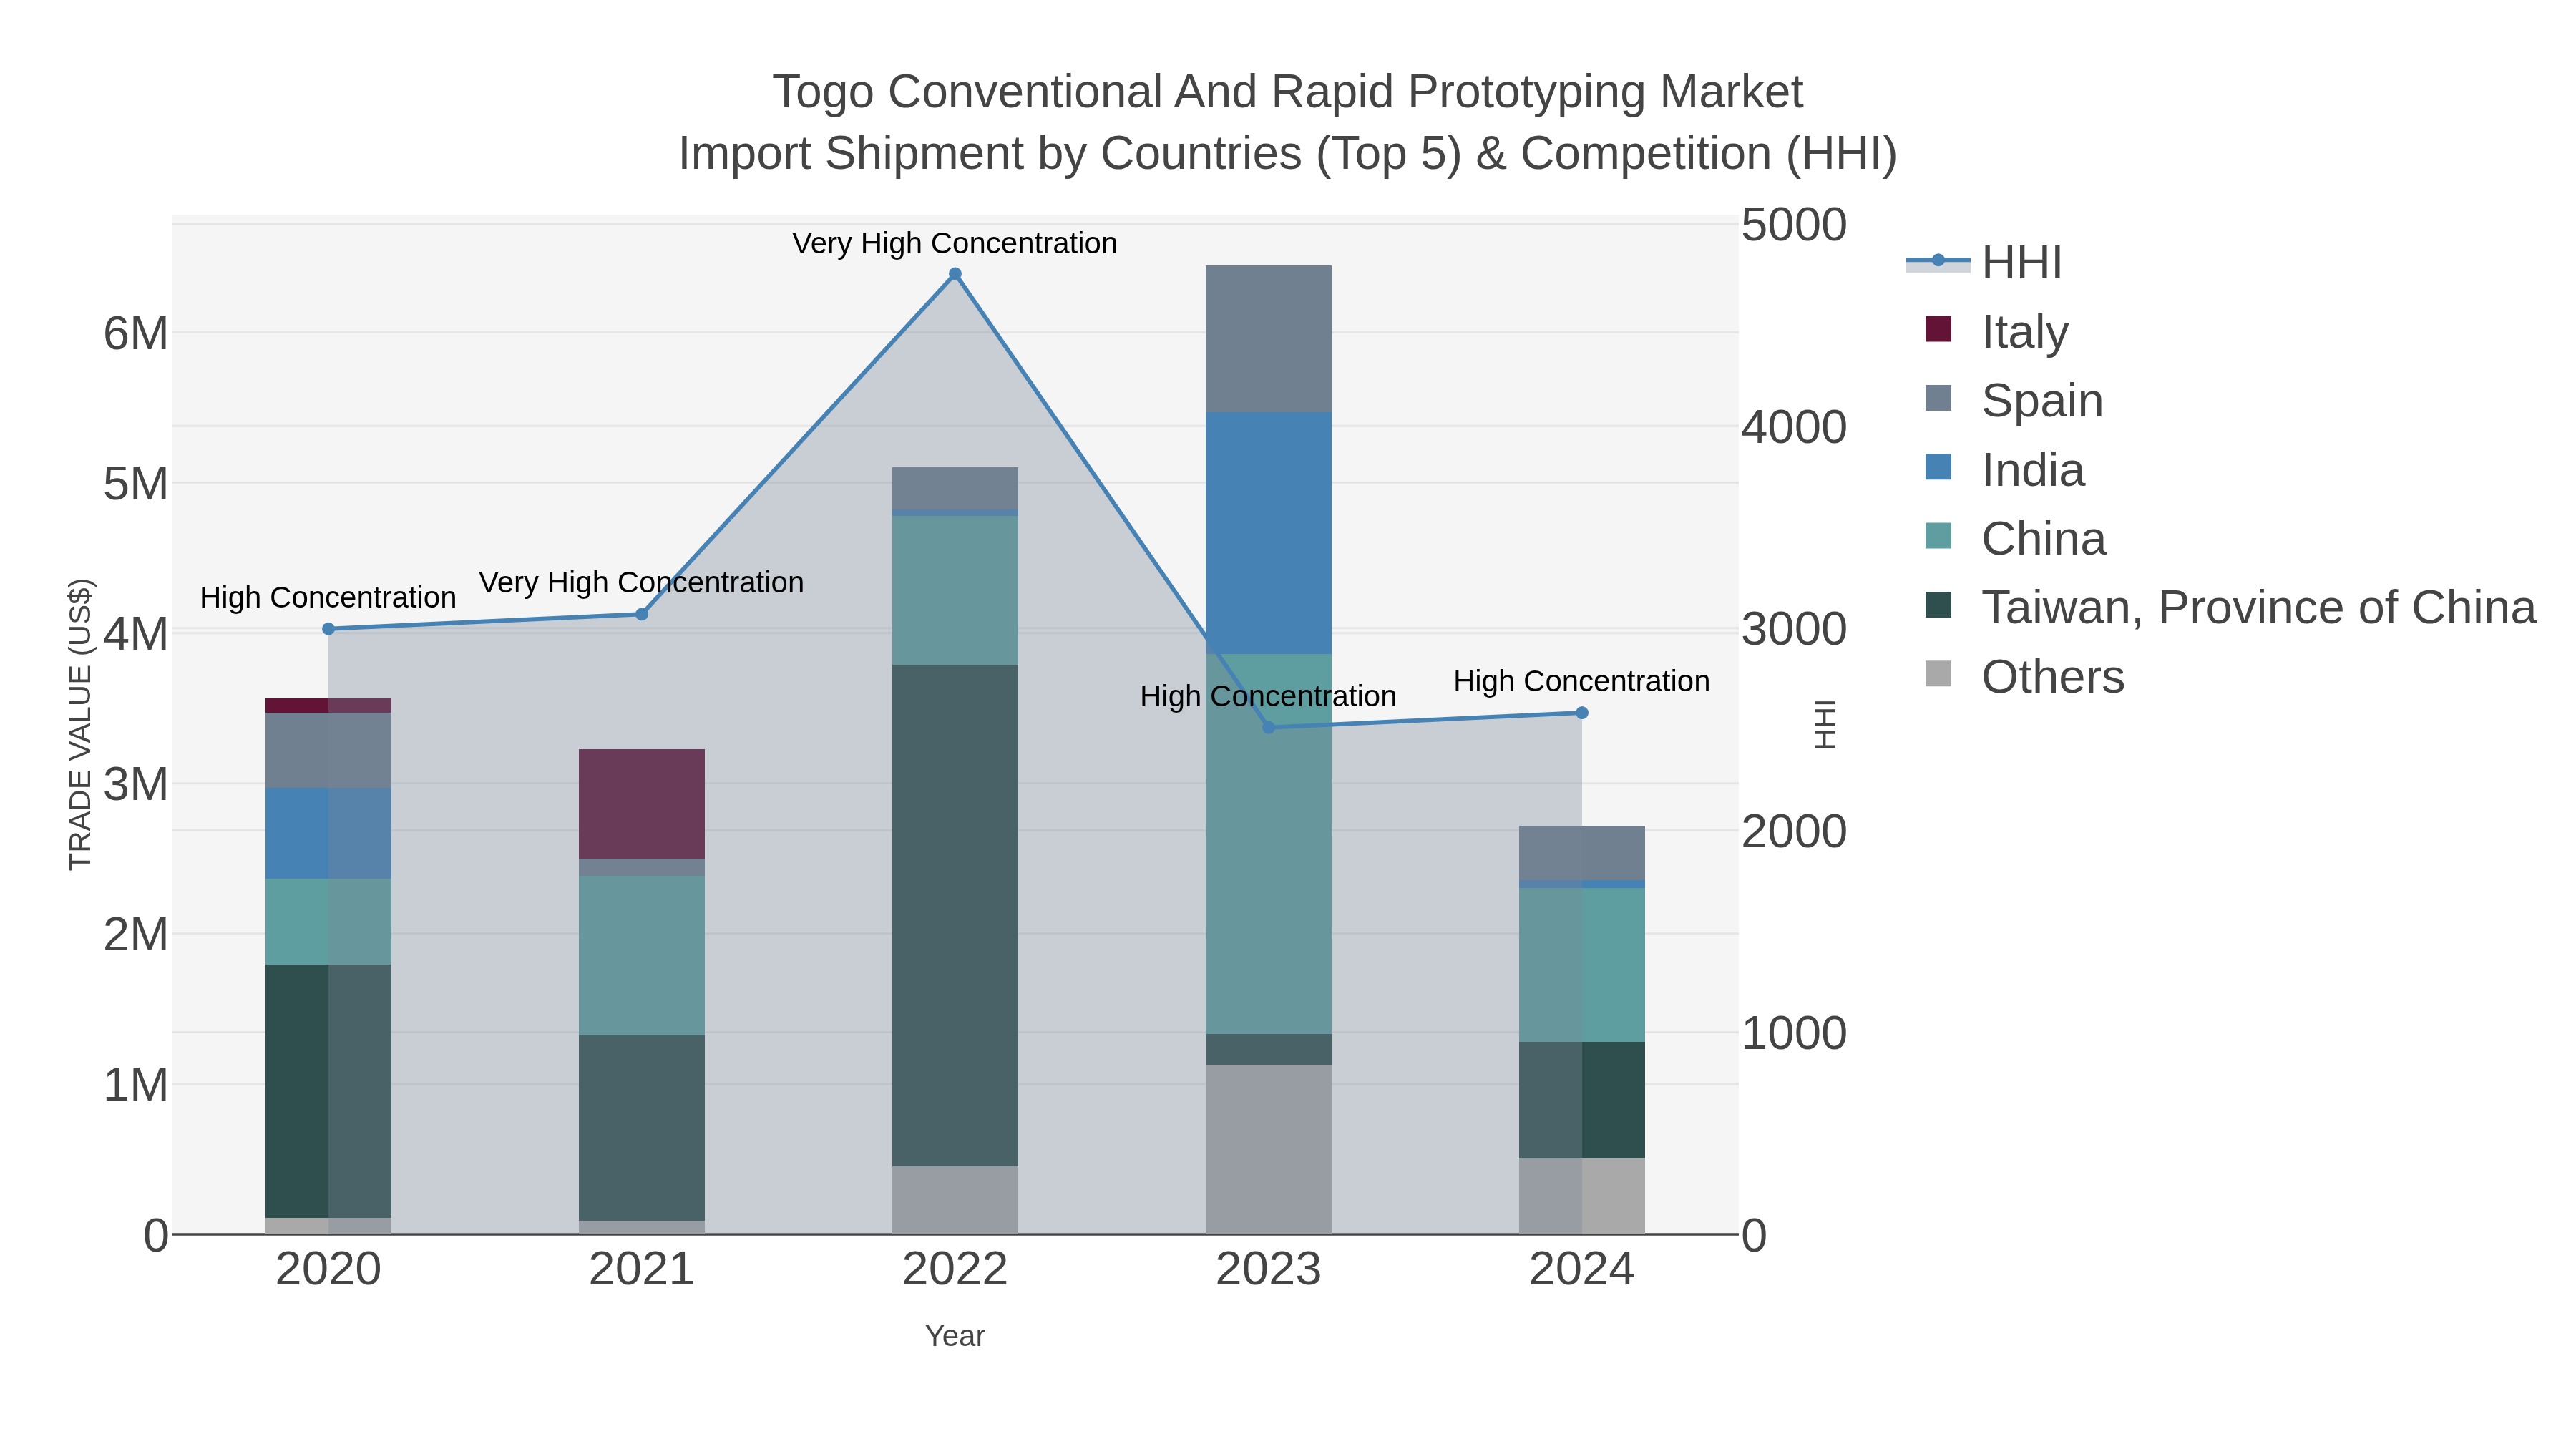The image size is (2576, 1449).
Task: Click the 2022 x-axis label
Action: (955, 1270)
